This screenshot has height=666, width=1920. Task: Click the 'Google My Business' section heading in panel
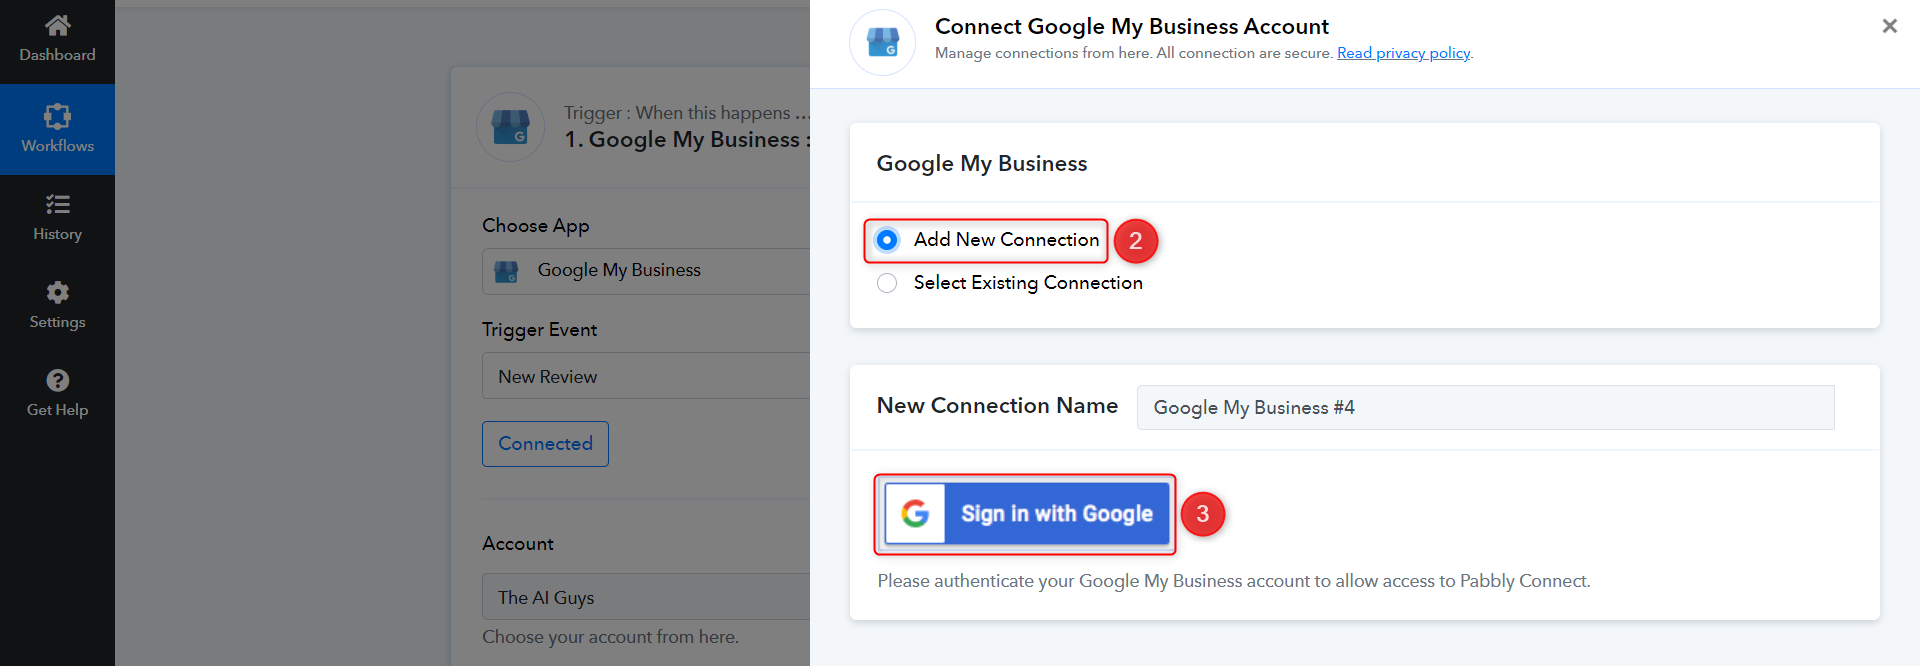point(981,164)
